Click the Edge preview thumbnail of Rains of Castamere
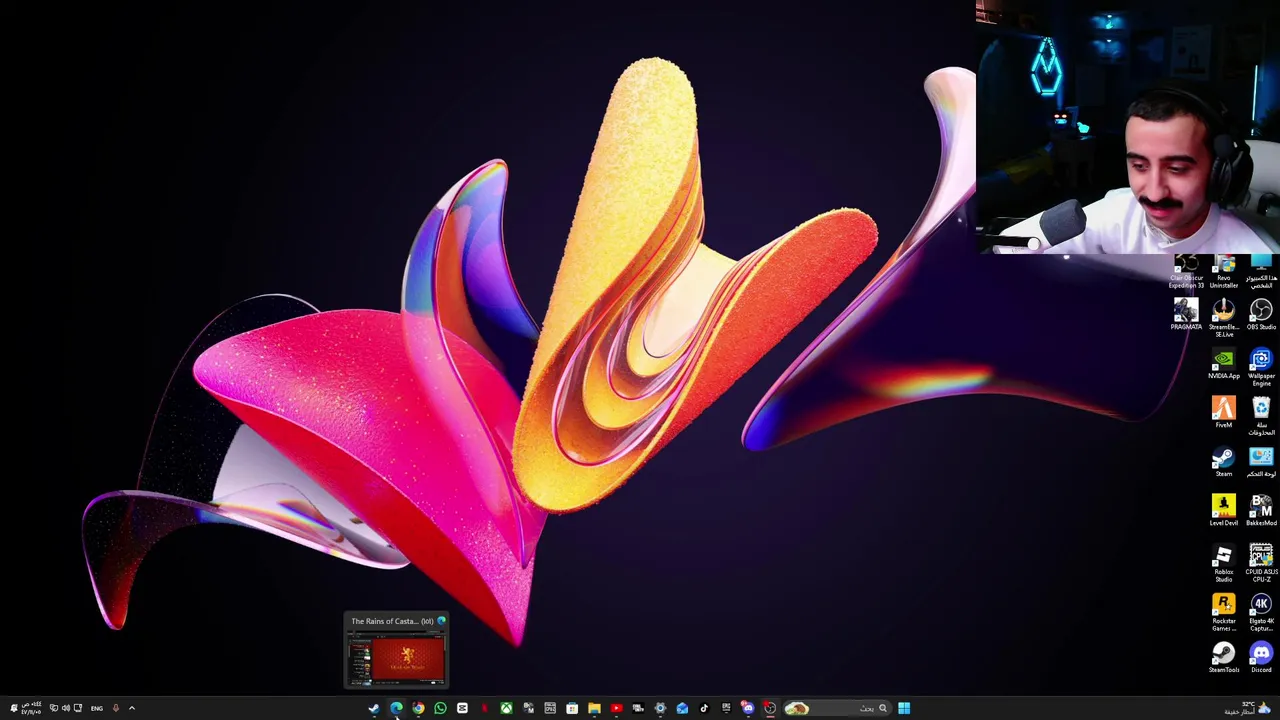This screenshot has height=720, width=1280. (396, 659)
